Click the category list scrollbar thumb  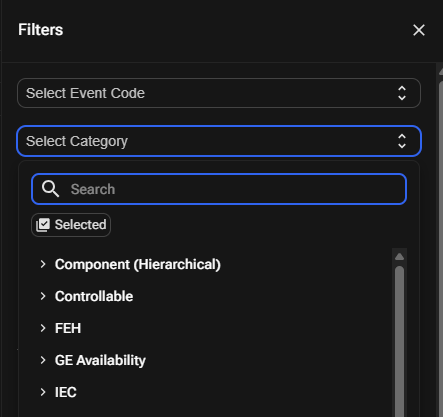coord(399,341)
